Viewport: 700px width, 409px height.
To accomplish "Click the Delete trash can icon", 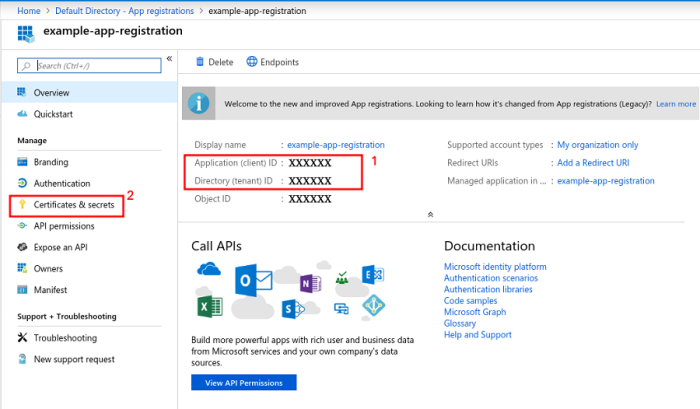I will [x=200, y=62].
